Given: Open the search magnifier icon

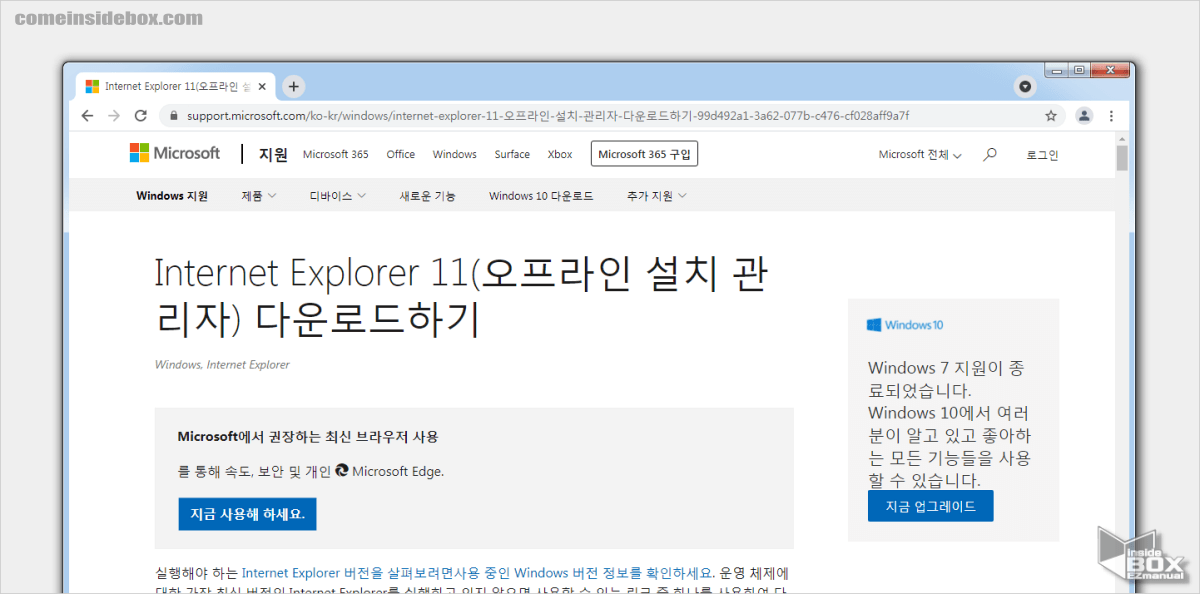Looking at the screenshot, I should coord(989,154).
